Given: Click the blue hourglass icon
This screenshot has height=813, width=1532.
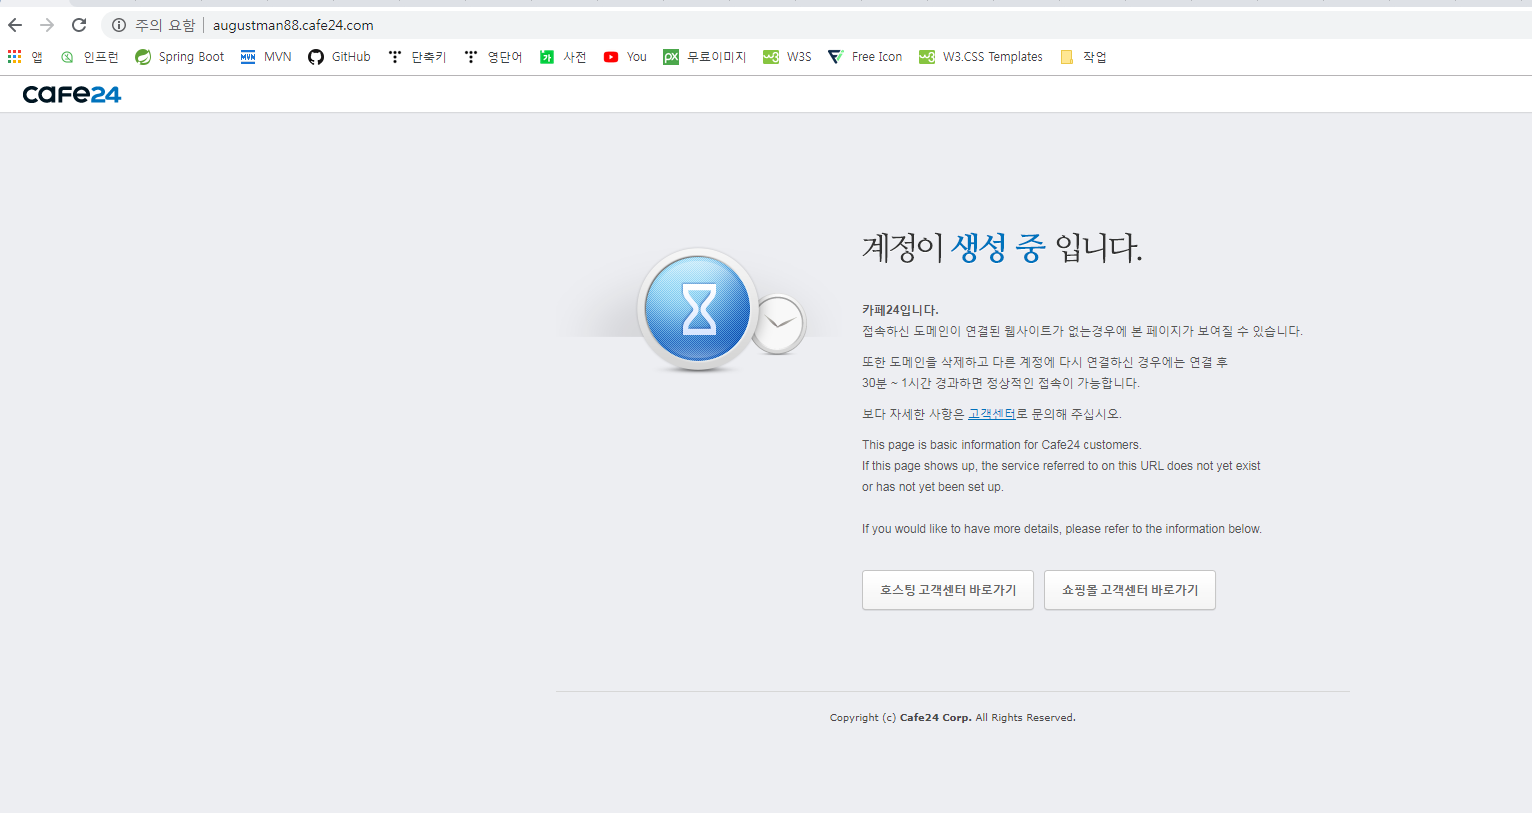Looking at the screenshot, I should [x=697, y=309].
